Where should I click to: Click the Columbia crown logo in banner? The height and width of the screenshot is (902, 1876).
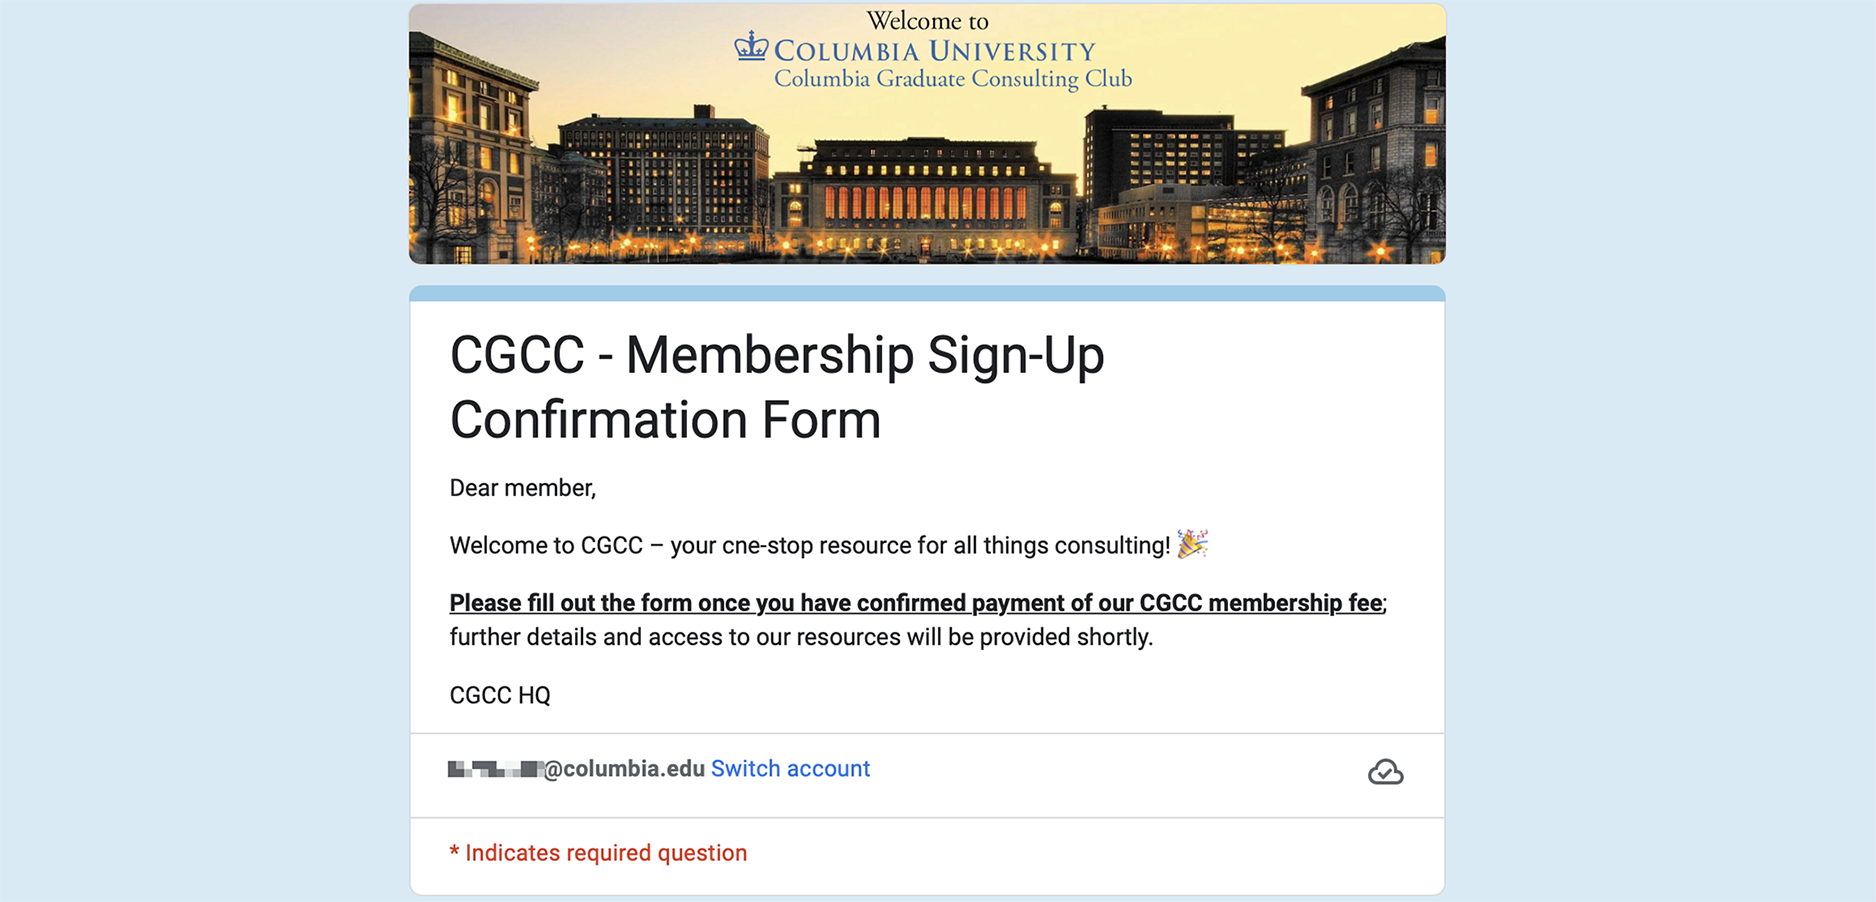751,47
